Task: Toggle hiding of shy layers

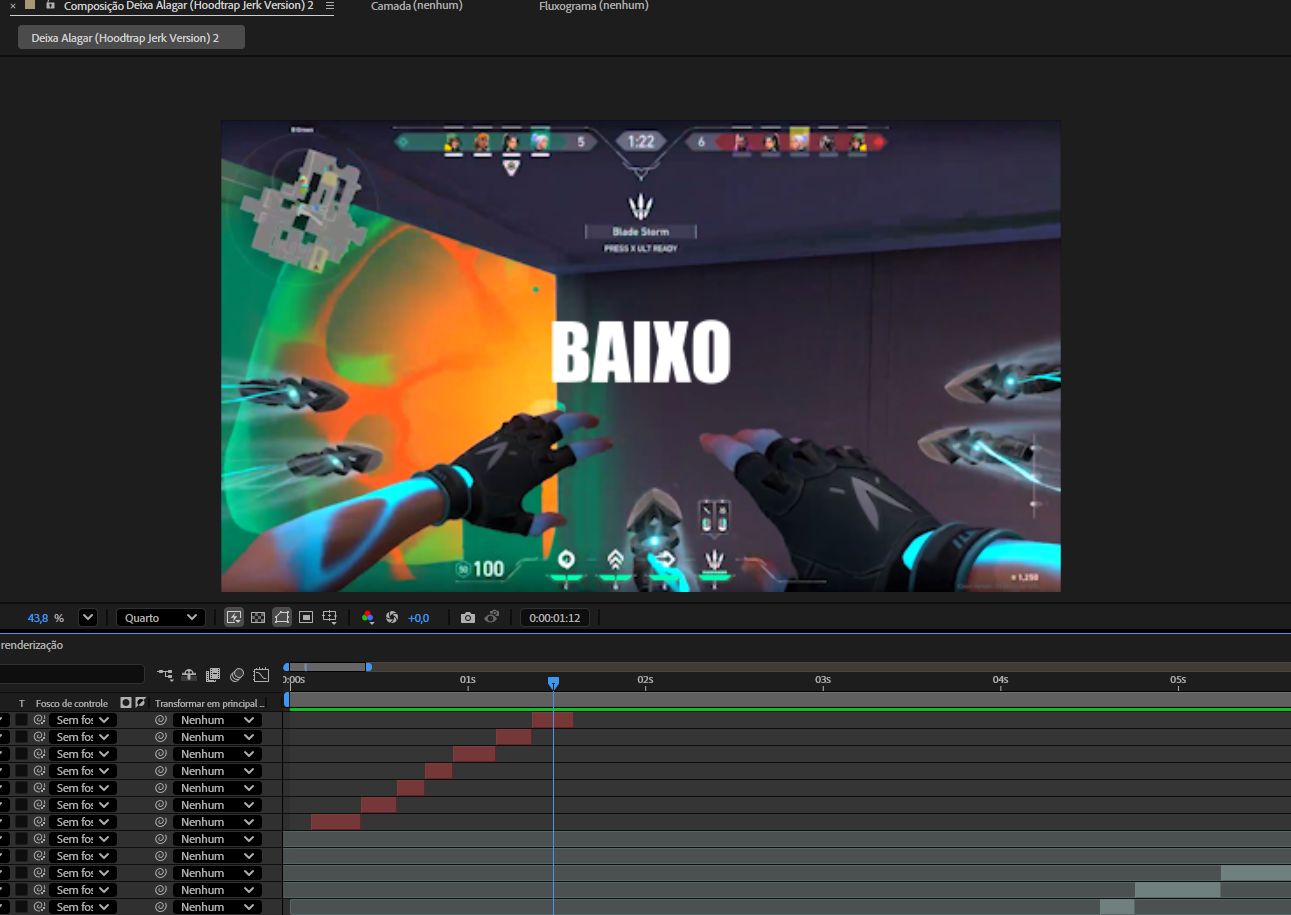Action: tap(189, 675)
